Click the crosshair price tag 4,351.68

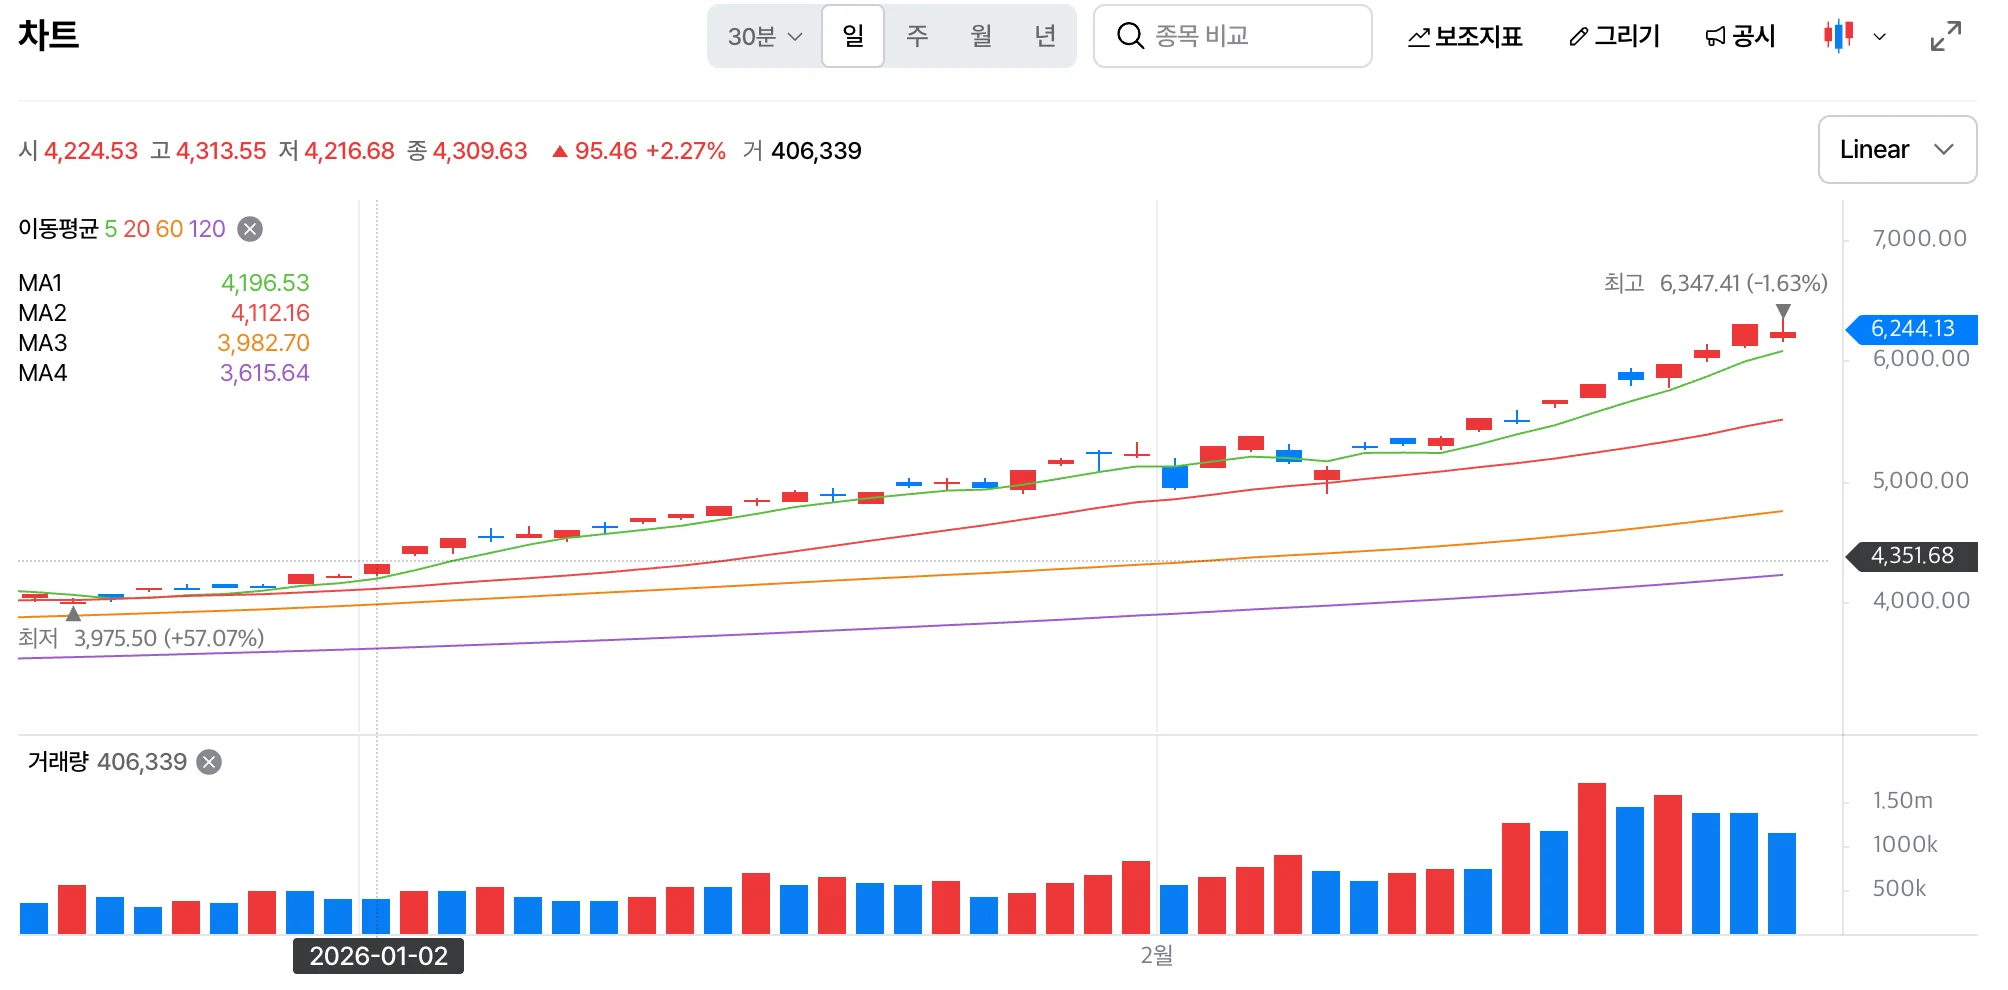coord(1911,556)
